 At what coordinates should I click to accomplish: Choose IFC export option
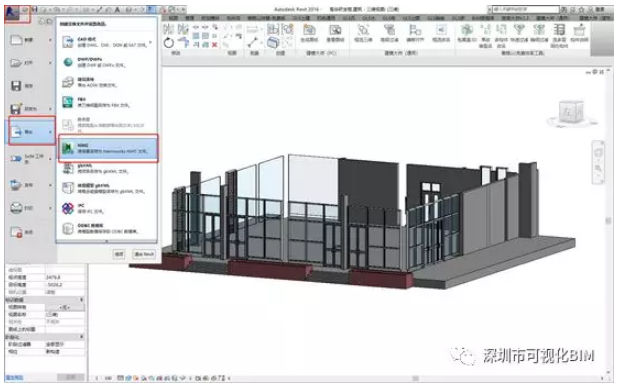coord(107,208)
